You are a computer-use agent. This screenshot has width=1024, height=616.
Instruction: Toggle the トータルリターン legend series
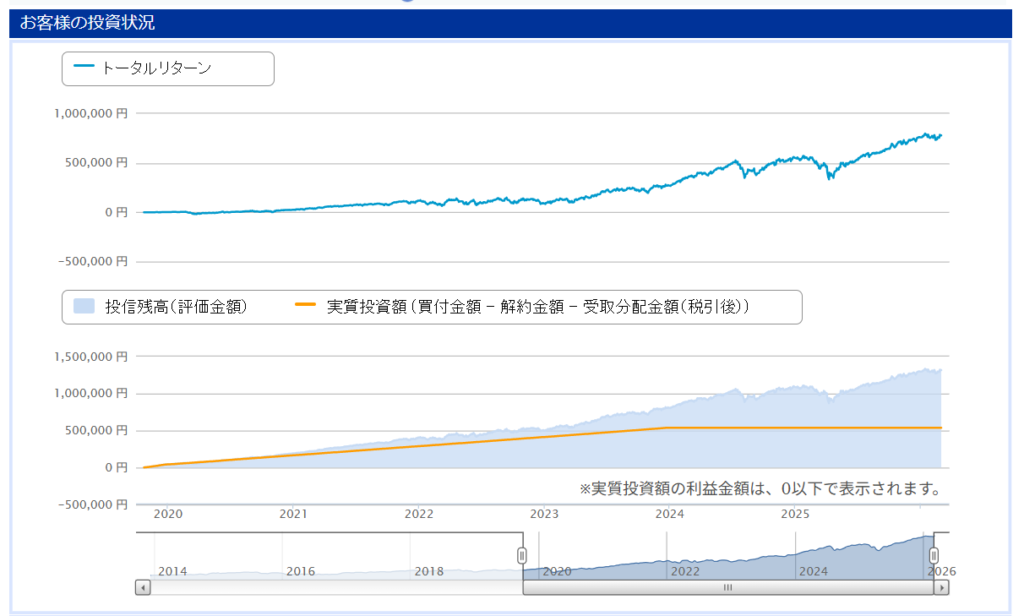(171, 68)
